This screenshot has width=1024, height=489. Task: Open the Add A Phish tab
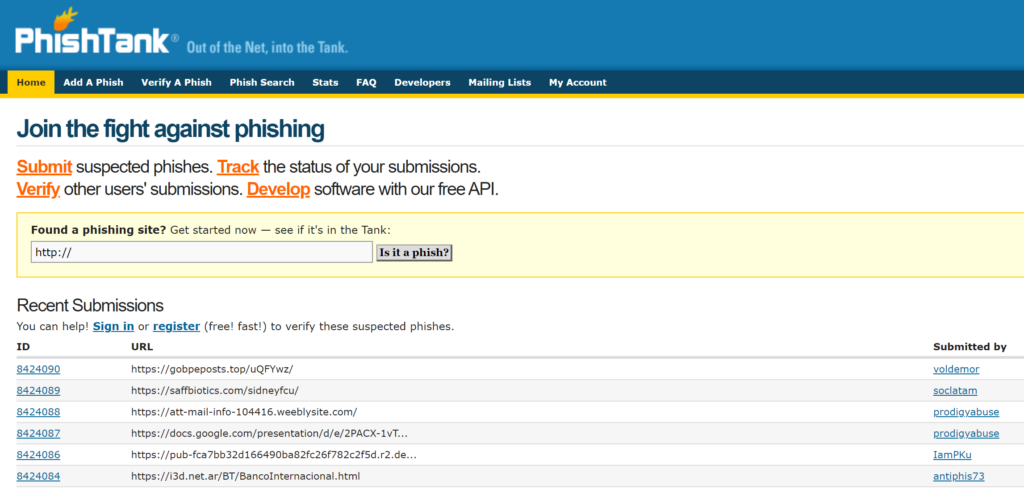point(93,82)
